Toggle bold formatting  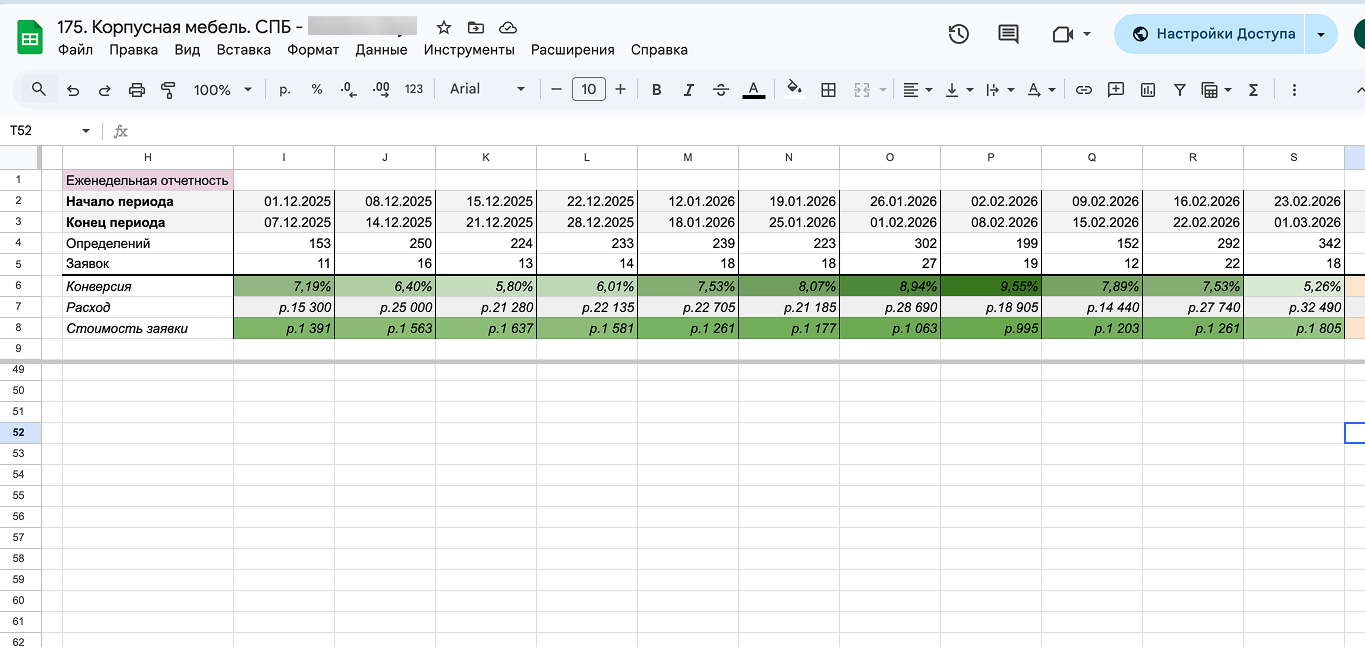tap(657, 90)
